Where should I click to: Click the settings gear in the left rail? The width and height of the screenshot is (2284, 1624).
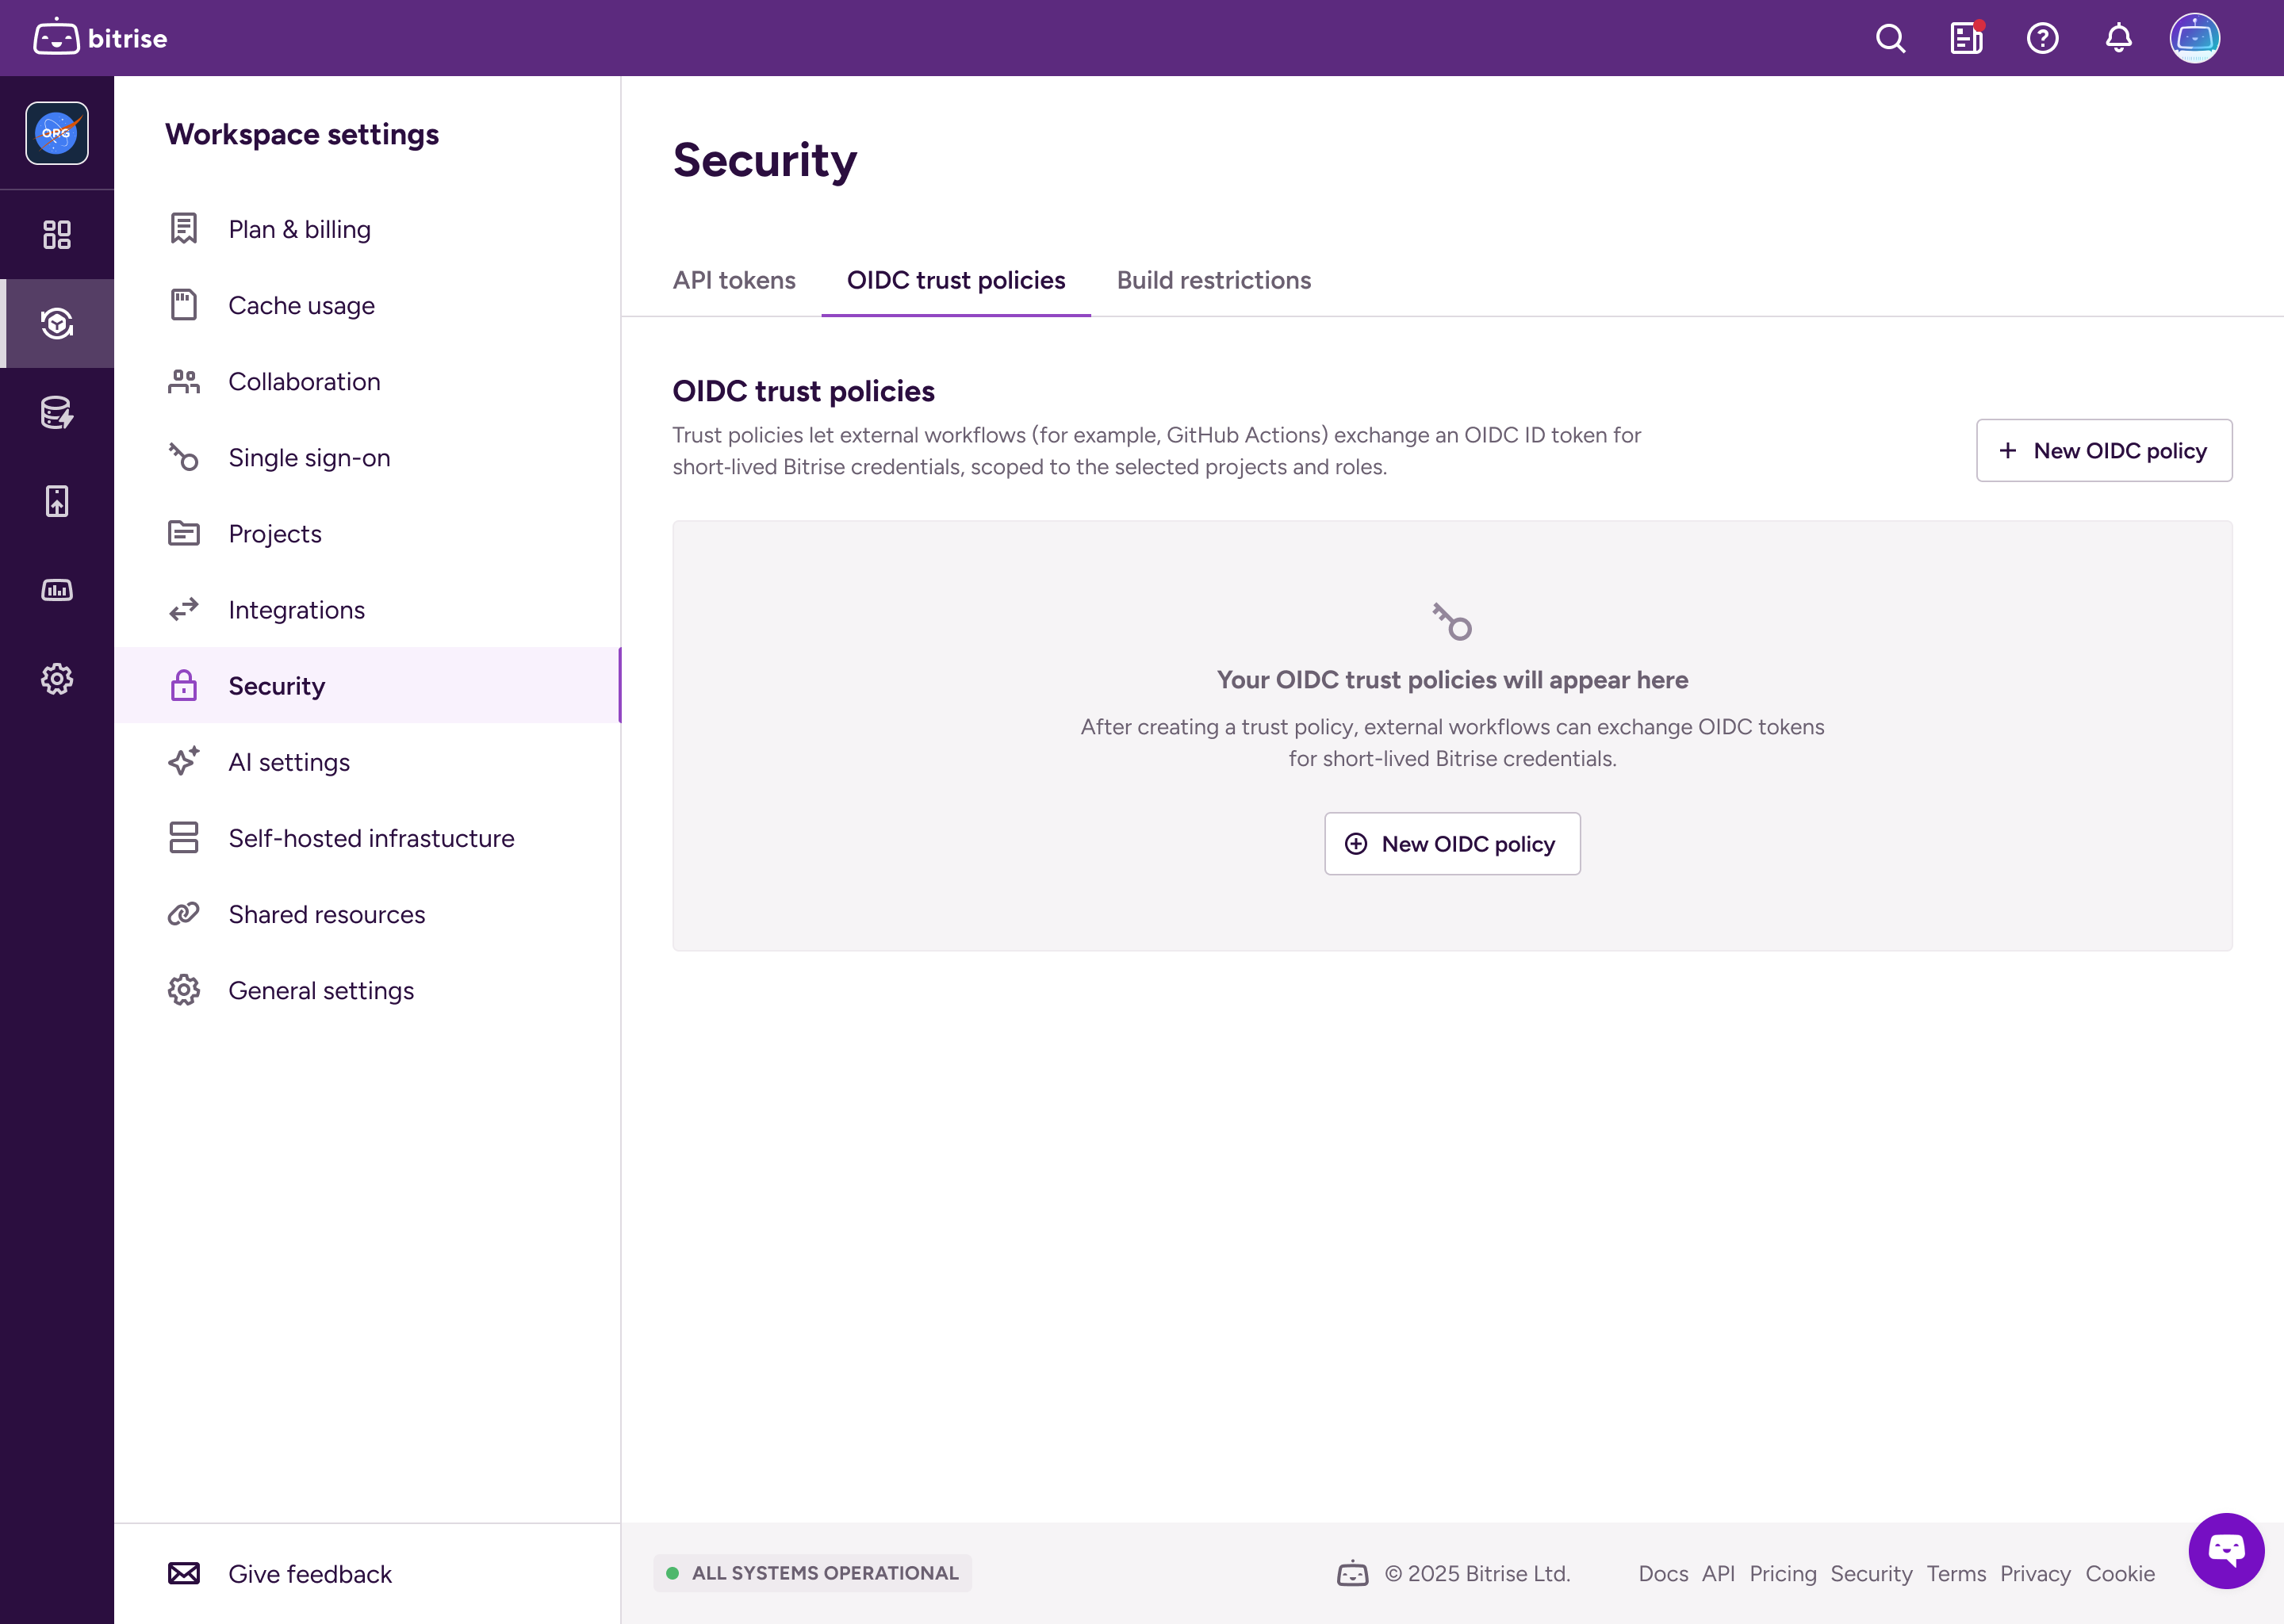tap(57, 679)
